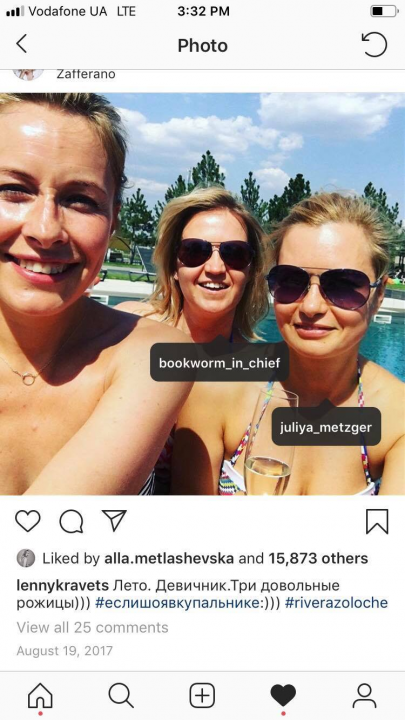The width and height of the screenshot is (405, 720).
Task: Save post with bookmark icon
Action: [x=377, y=522]
